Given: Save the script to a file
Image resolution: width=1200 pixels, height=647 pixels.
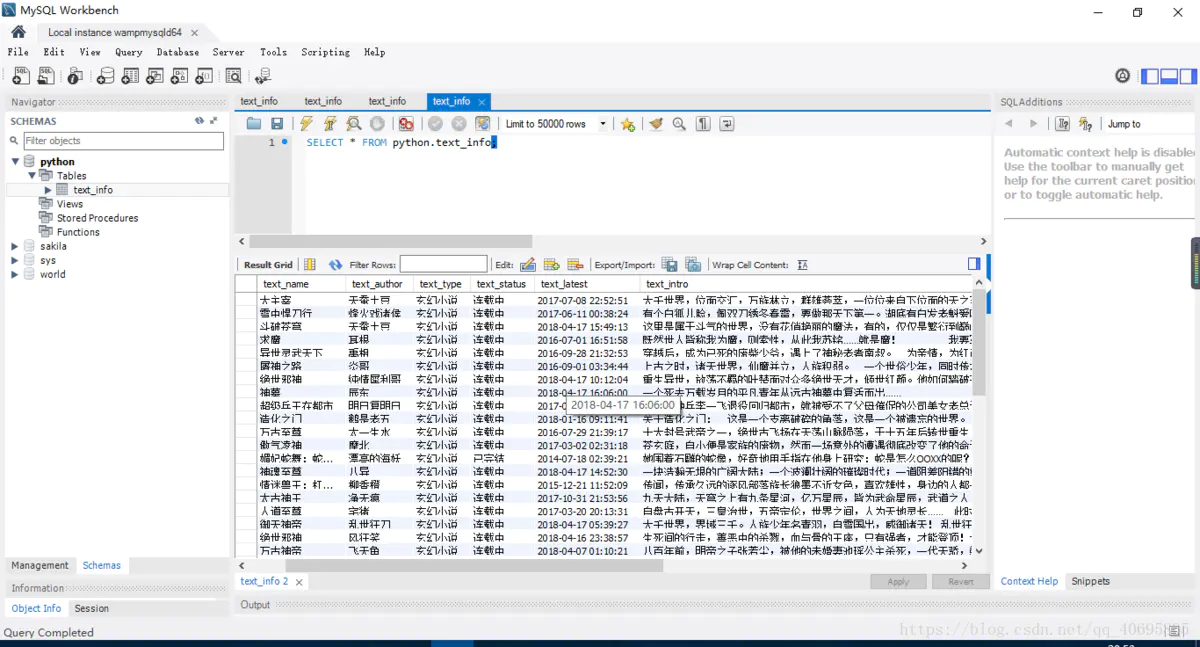Looking at the screenshot, I should tap(277, 124).
